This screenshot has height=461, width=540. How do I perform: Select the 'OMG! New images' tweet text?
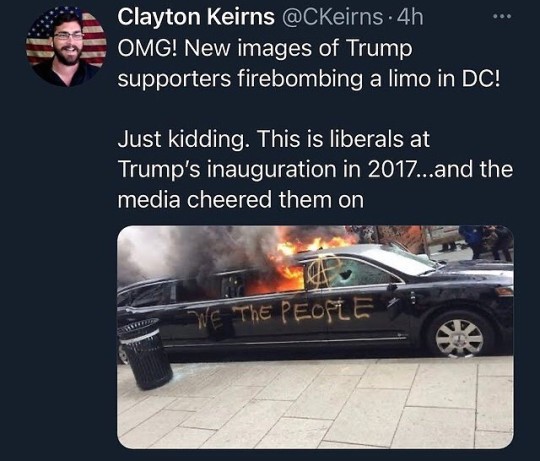308,63
